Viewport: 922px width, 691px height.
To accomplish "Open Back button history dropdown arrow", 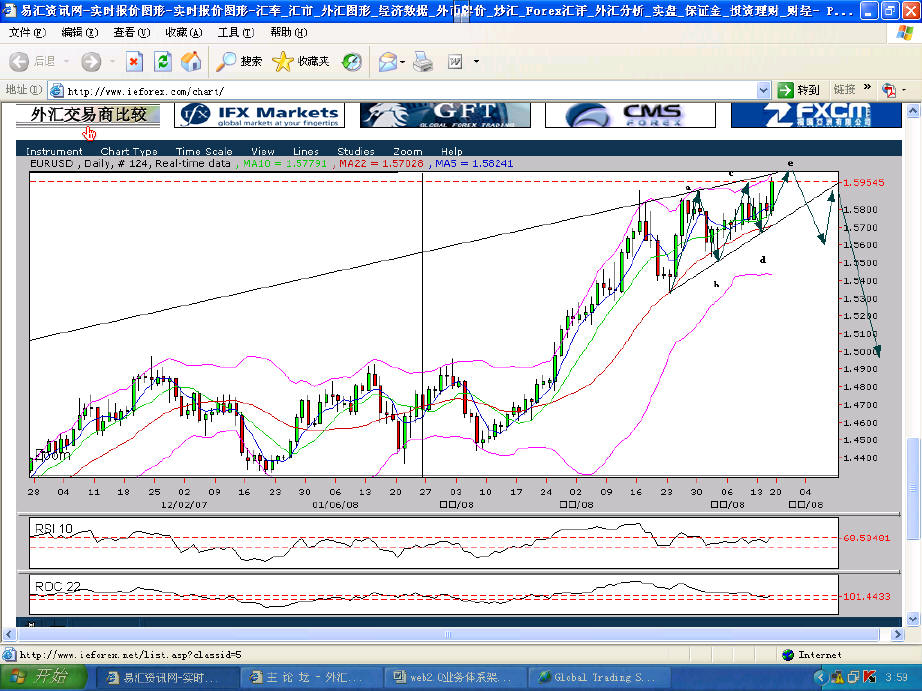I will click(x=66, y=61).
